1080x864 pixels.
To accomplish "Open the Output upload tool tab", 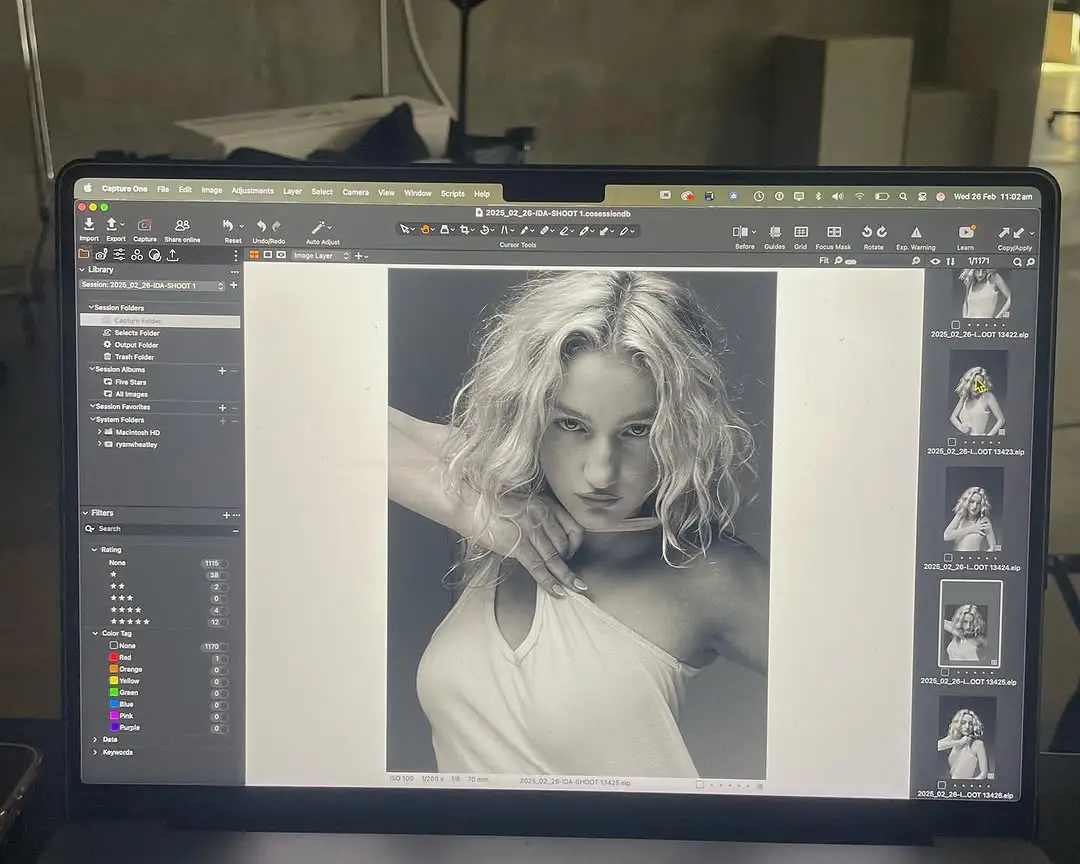I will 173,255.
